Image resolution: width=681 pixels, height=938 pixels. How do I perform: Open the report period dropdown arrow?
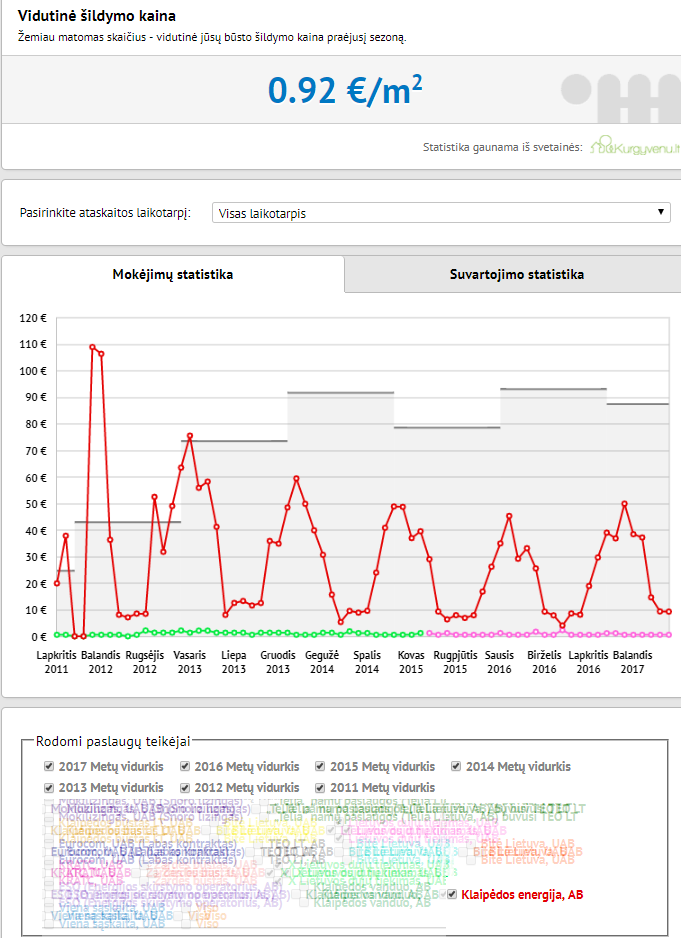tap(661, 212)
